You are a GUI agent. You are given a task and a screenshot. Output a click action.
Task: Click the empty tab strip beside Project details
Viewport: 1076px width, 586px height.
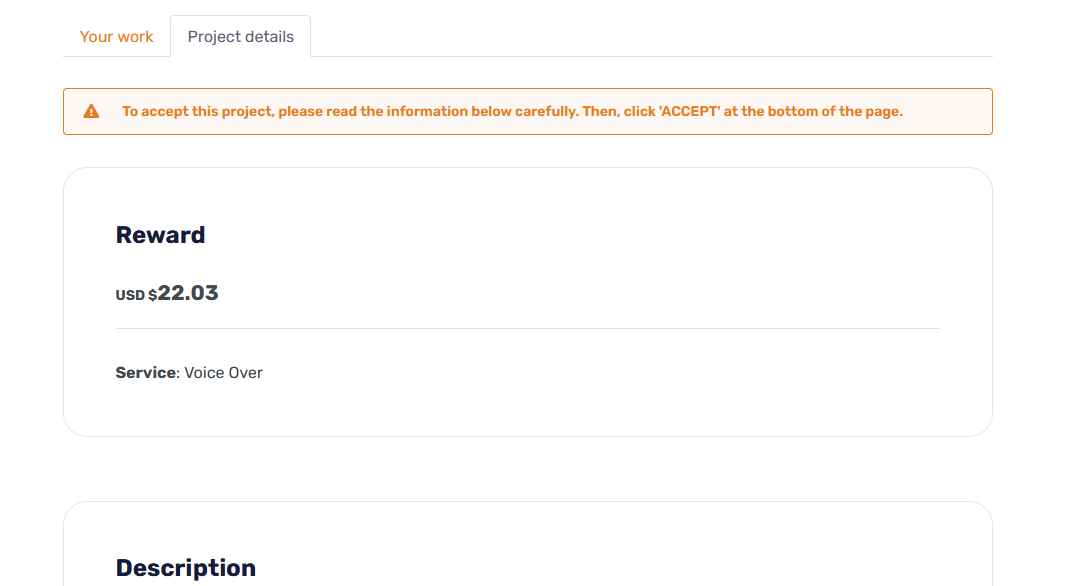[x=650, y=37]
